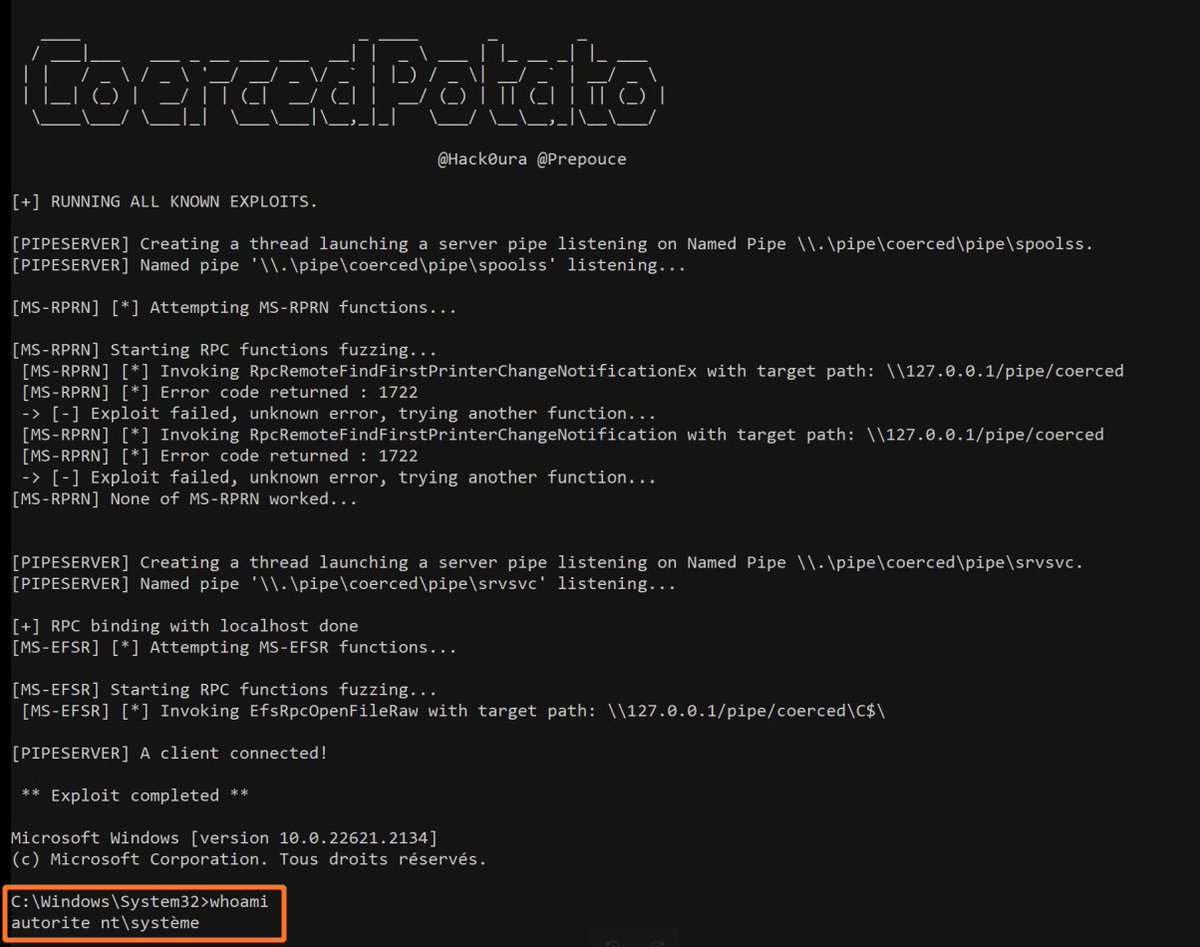The height and width of the screenshot is (947, 1200).
Task: Click '[PIPESERVER] A client connected!' line
Action: (169, 753)
